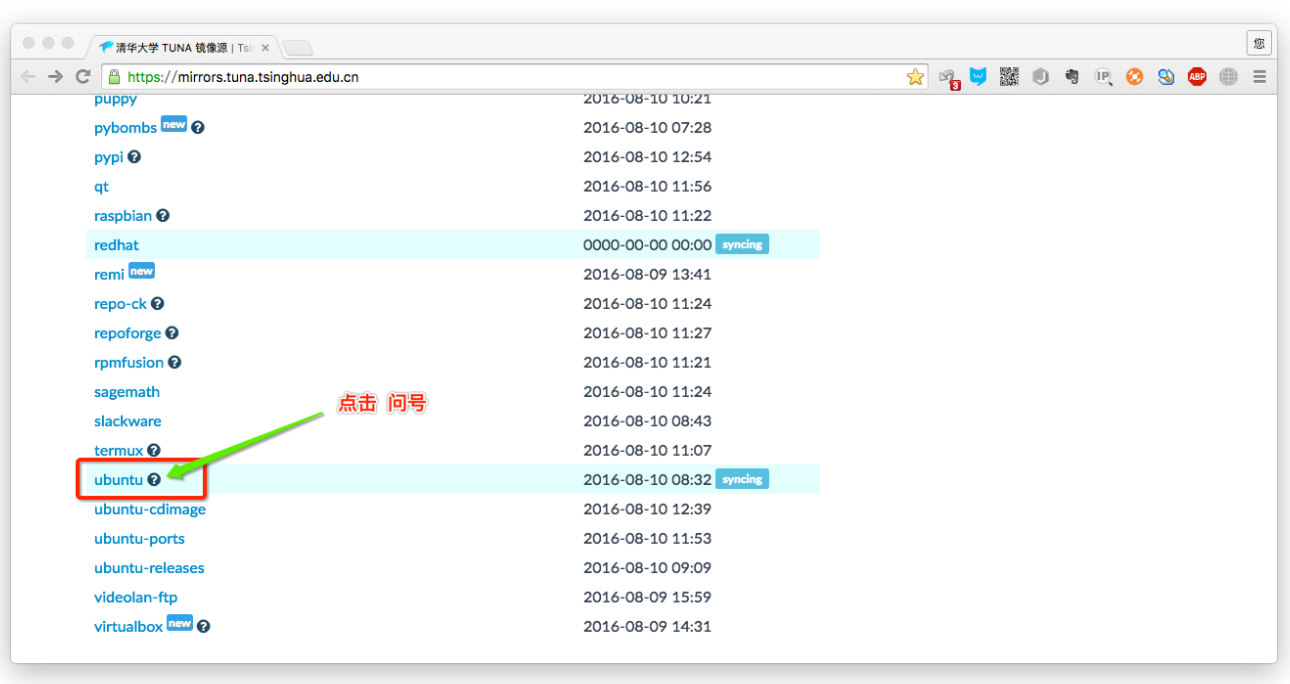Screen dimensions: 1290x684
Task: Click the IP lookup extension icon
Action: [1103, 76]
